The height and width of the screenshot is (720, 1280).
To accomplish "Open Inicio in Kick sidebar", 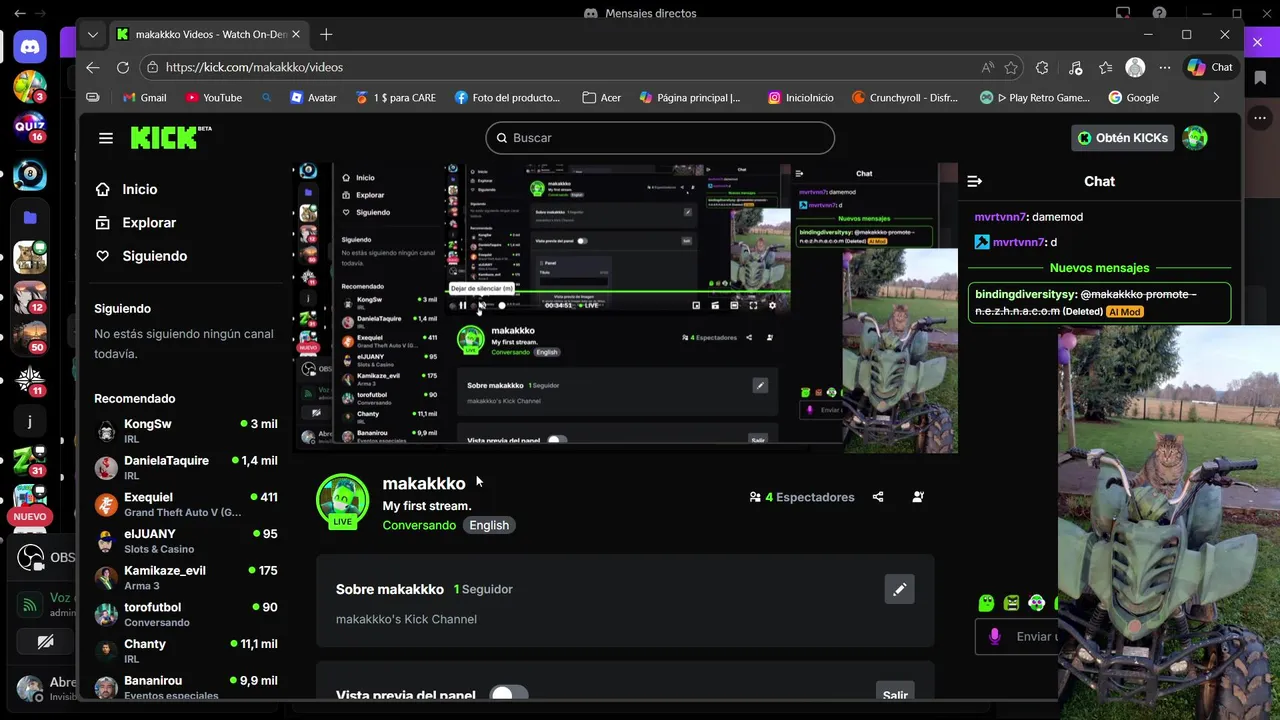I will tap(126, 189).
